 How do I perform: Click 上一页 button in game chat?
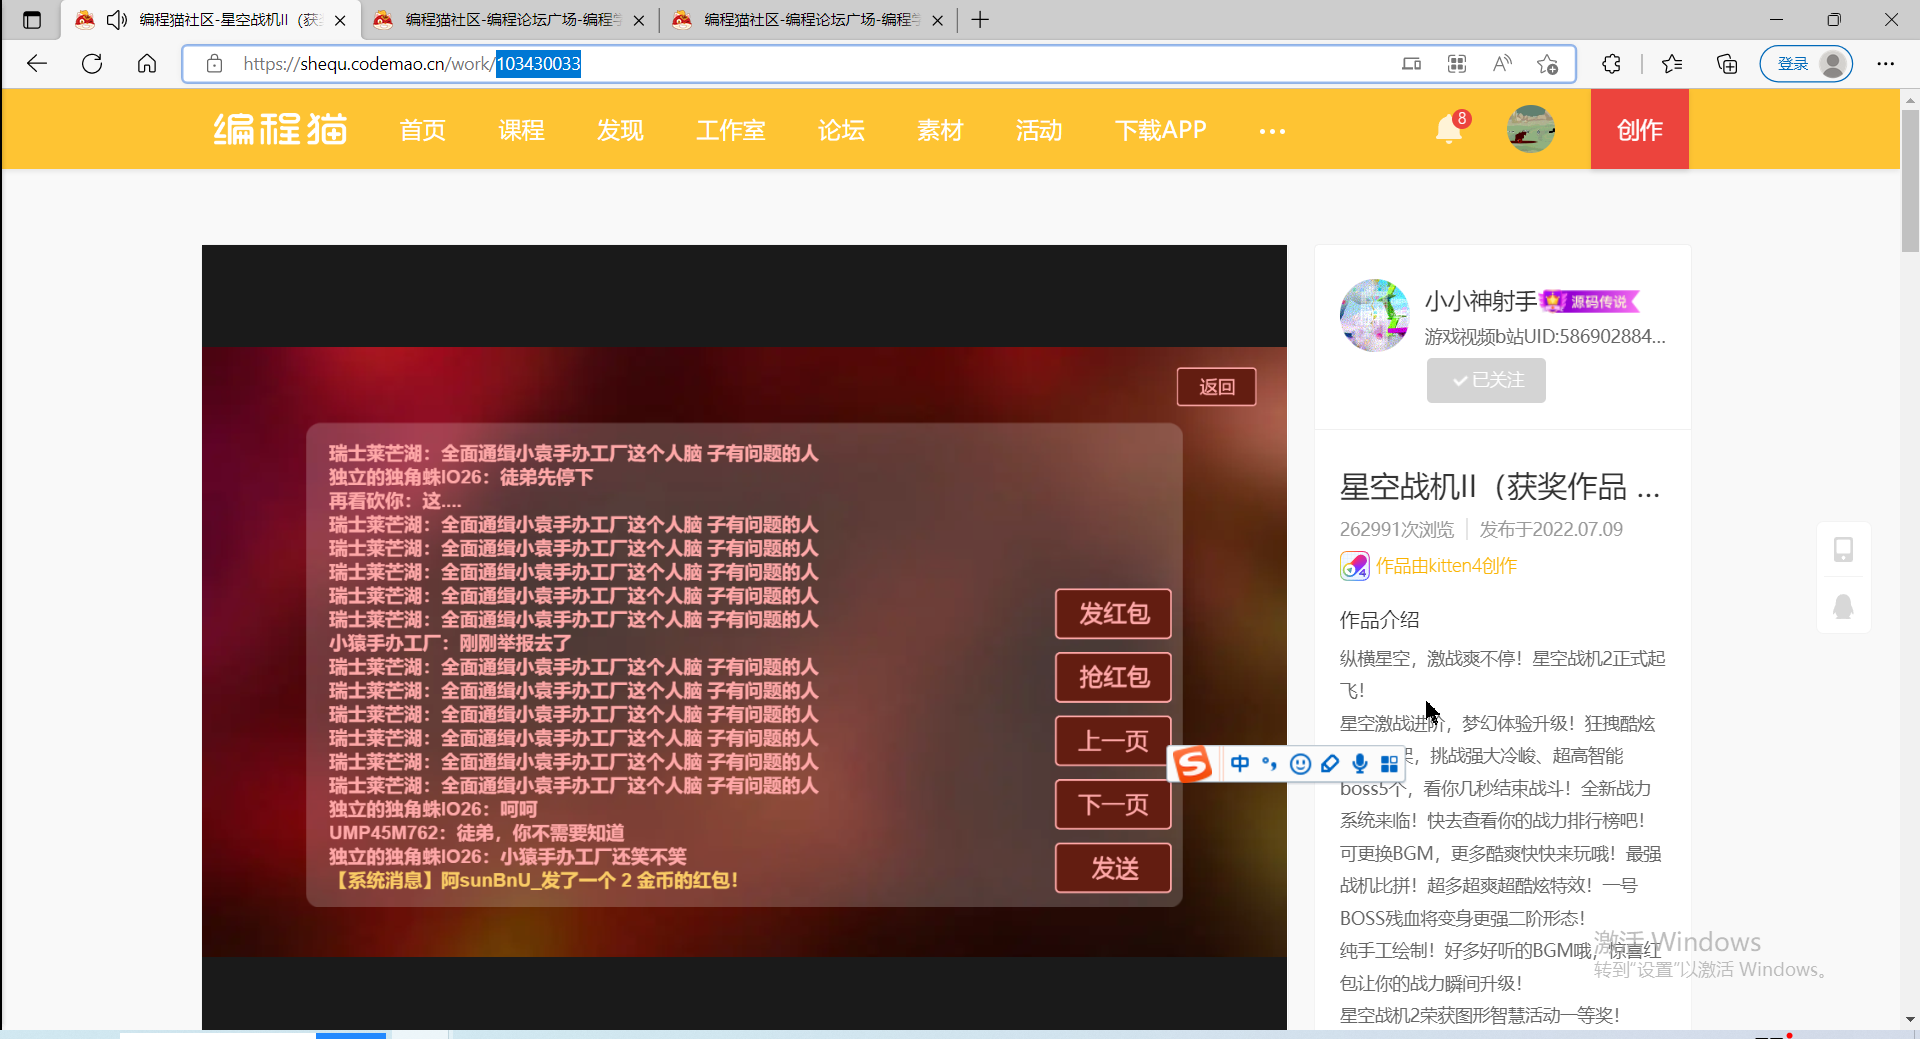point(1114,741)
